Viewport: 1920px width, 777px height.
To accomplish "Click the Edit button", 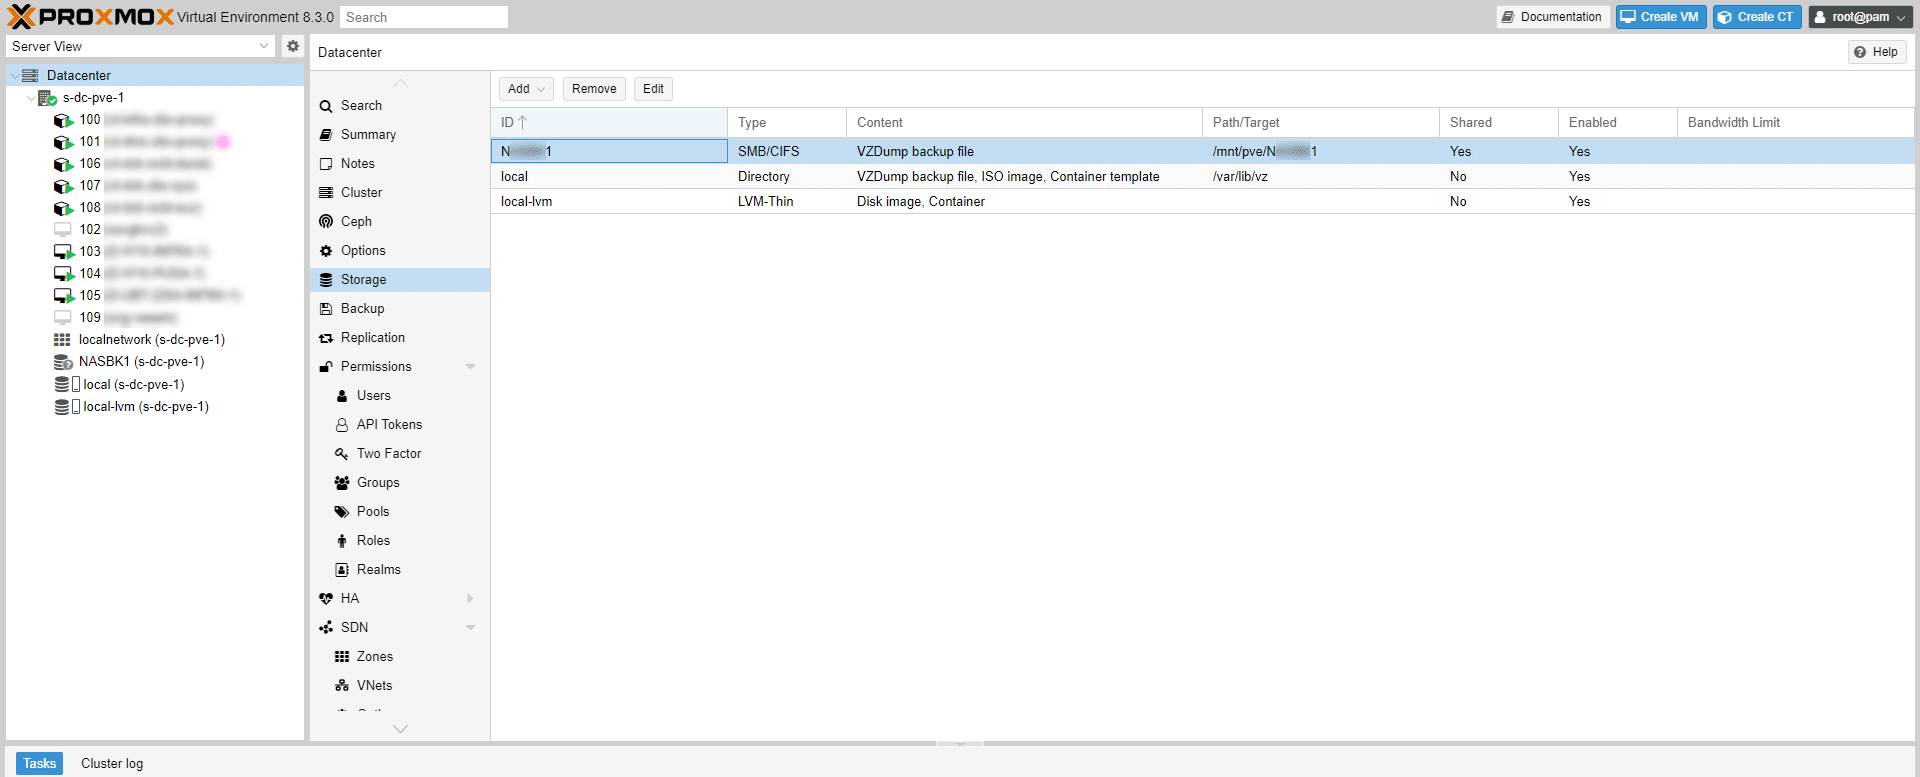I will point(653,89).
